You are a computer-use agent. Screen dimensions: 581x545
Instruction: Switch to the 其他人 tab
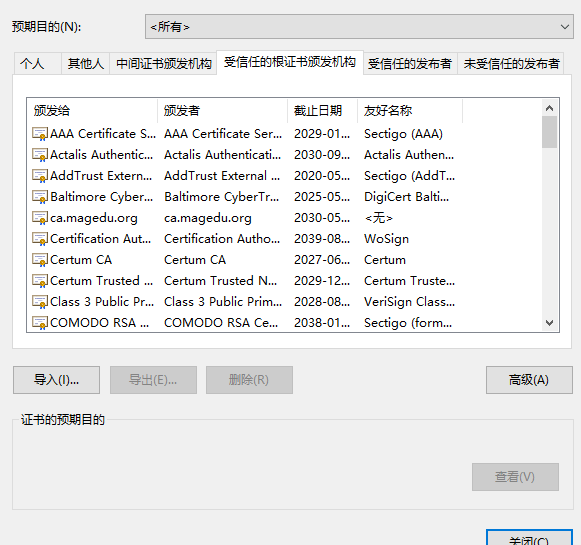[x=86, y=64]
